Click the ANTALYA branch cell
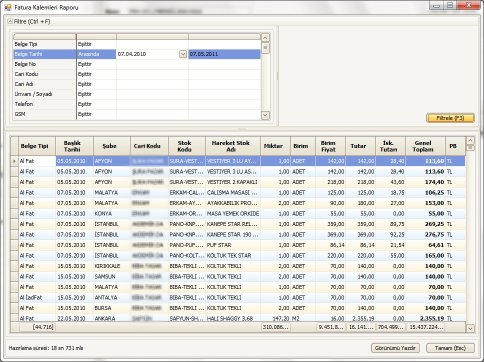Viewport: 484px width, 362px height. click(112, 297)
